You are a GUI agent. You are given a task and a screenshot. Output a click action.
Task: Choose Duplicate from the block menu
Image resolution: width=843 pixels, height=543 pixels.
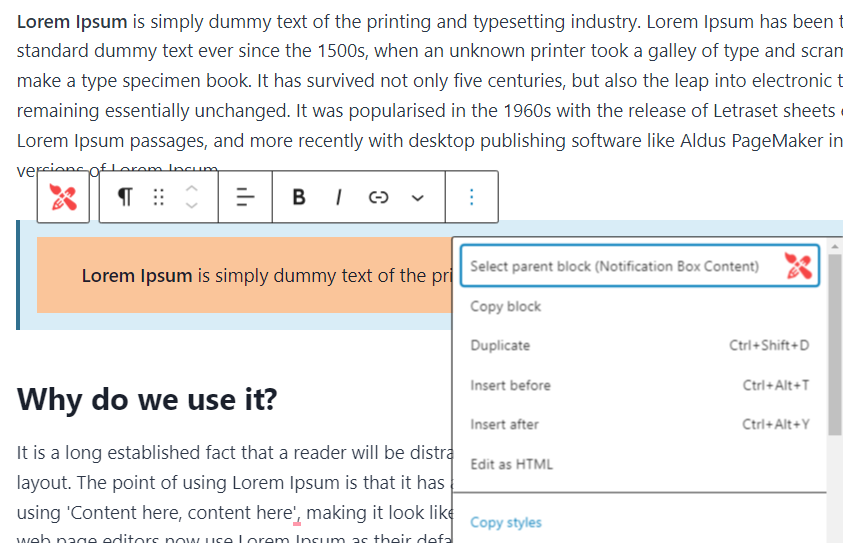point(640,345)
